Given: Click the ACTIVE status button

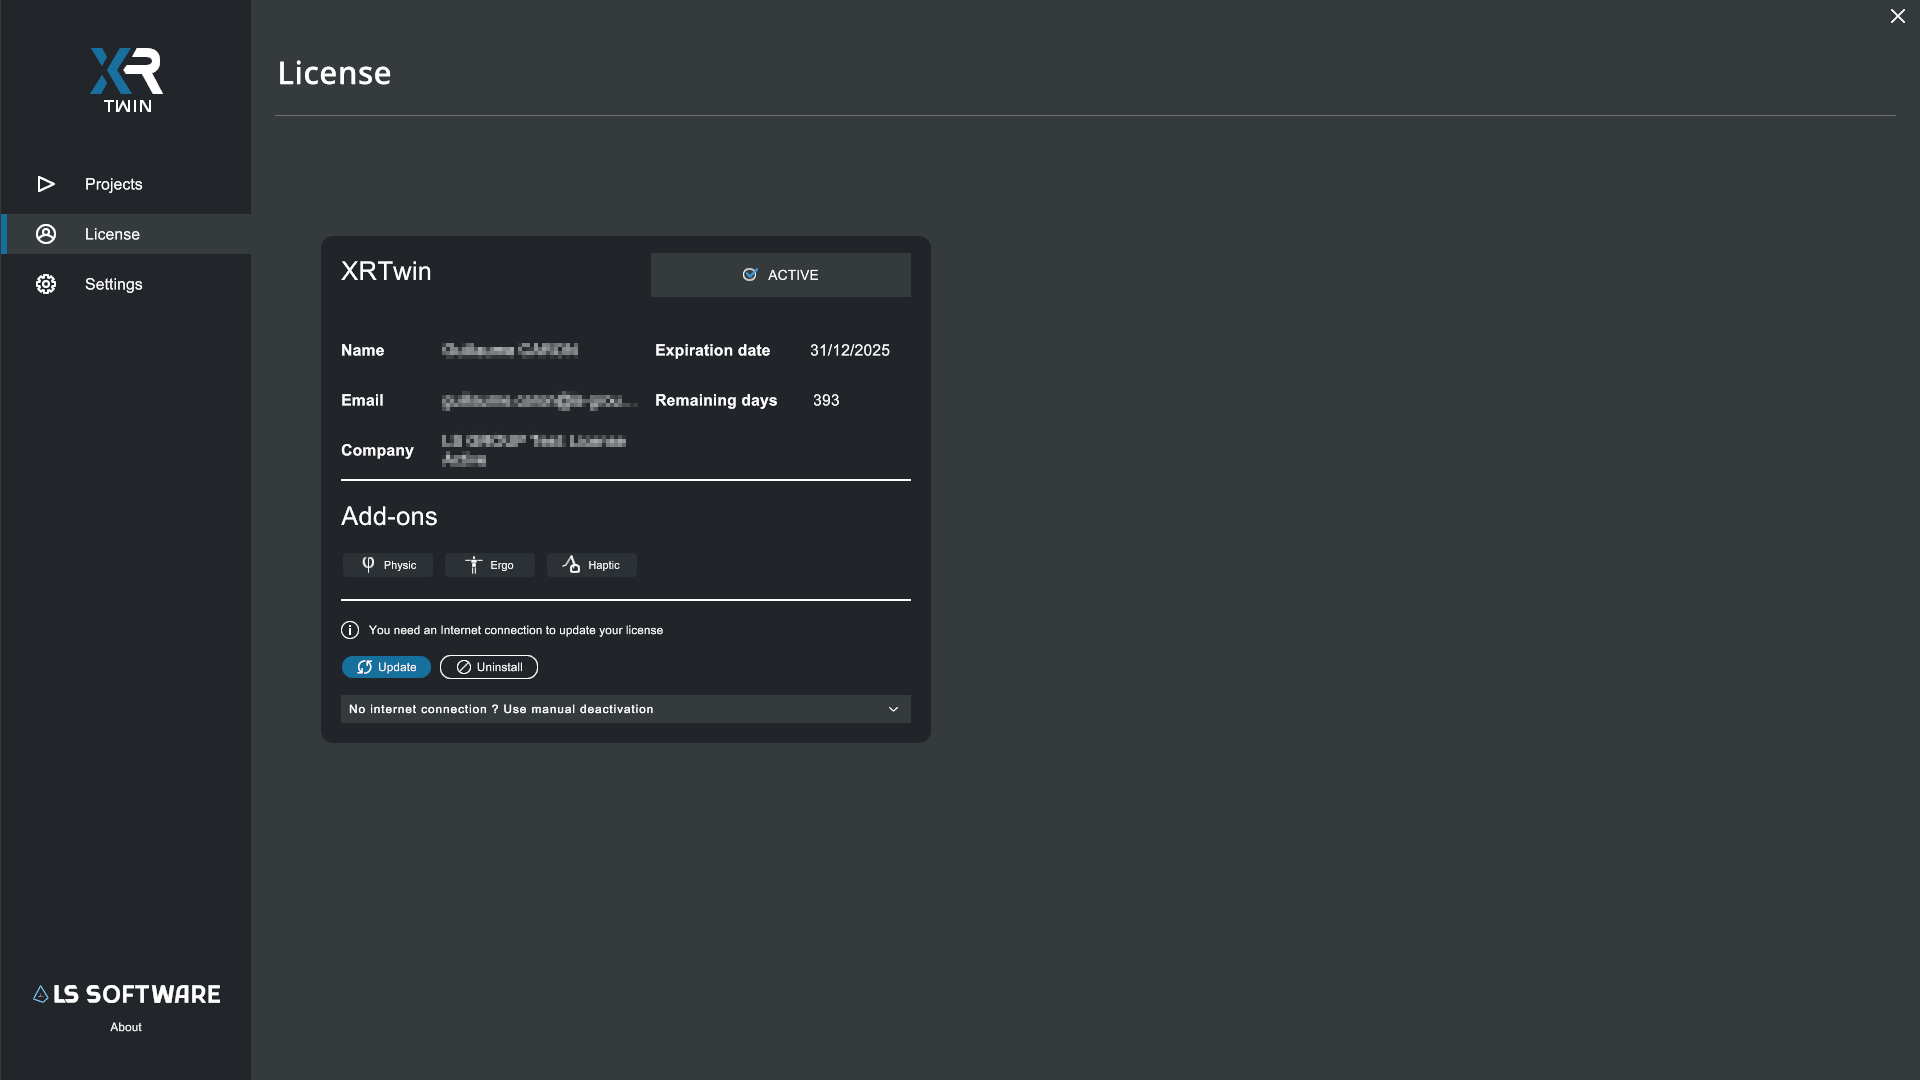Looking at the screenshot, I should (780, 275).
